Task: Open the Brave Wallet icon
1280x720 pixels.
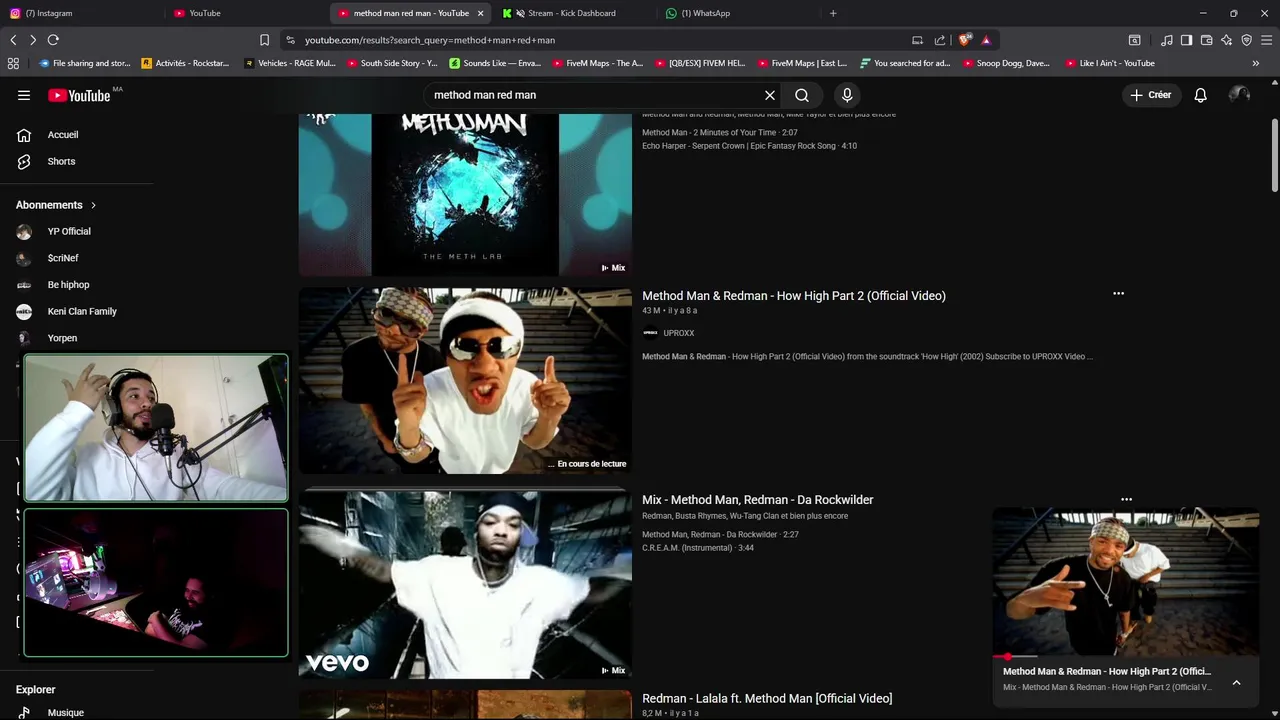Action: [1206, 40]
